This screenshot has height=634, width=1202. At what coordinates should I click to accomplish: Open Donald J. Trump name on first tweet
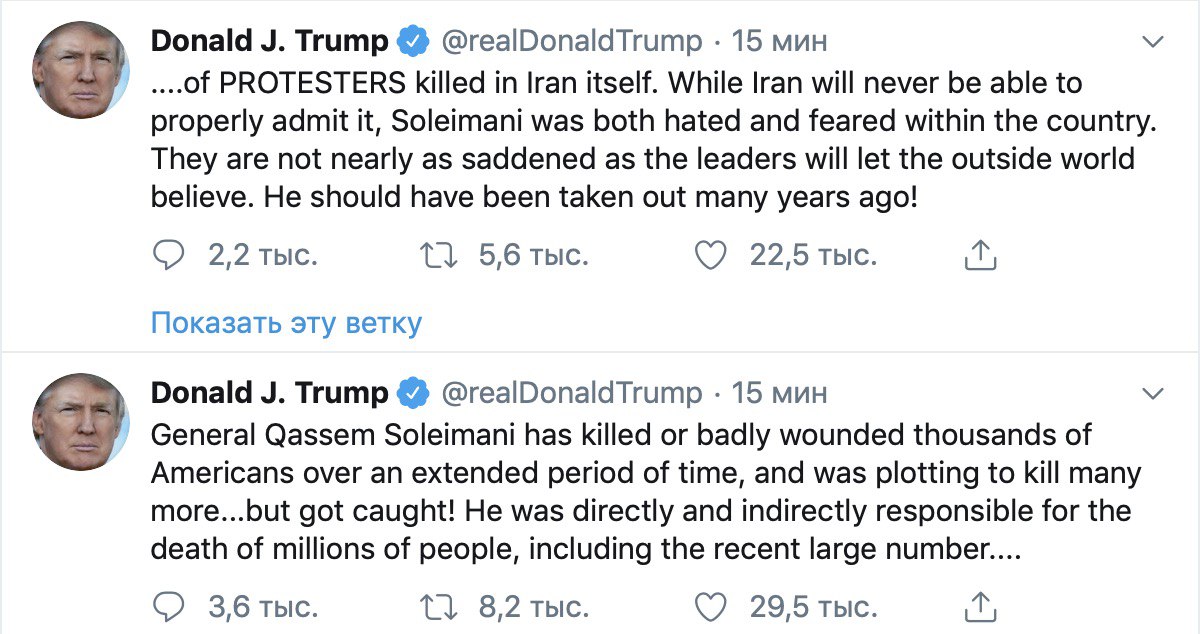pyautogui.click(x=269, y=42)
